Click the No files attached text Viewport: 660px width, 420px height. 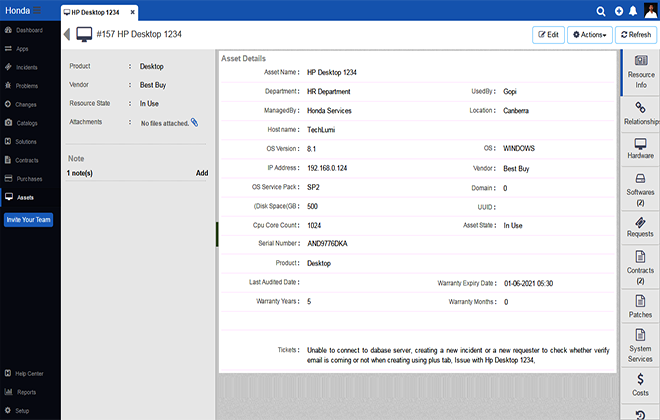tap(165, 123)
